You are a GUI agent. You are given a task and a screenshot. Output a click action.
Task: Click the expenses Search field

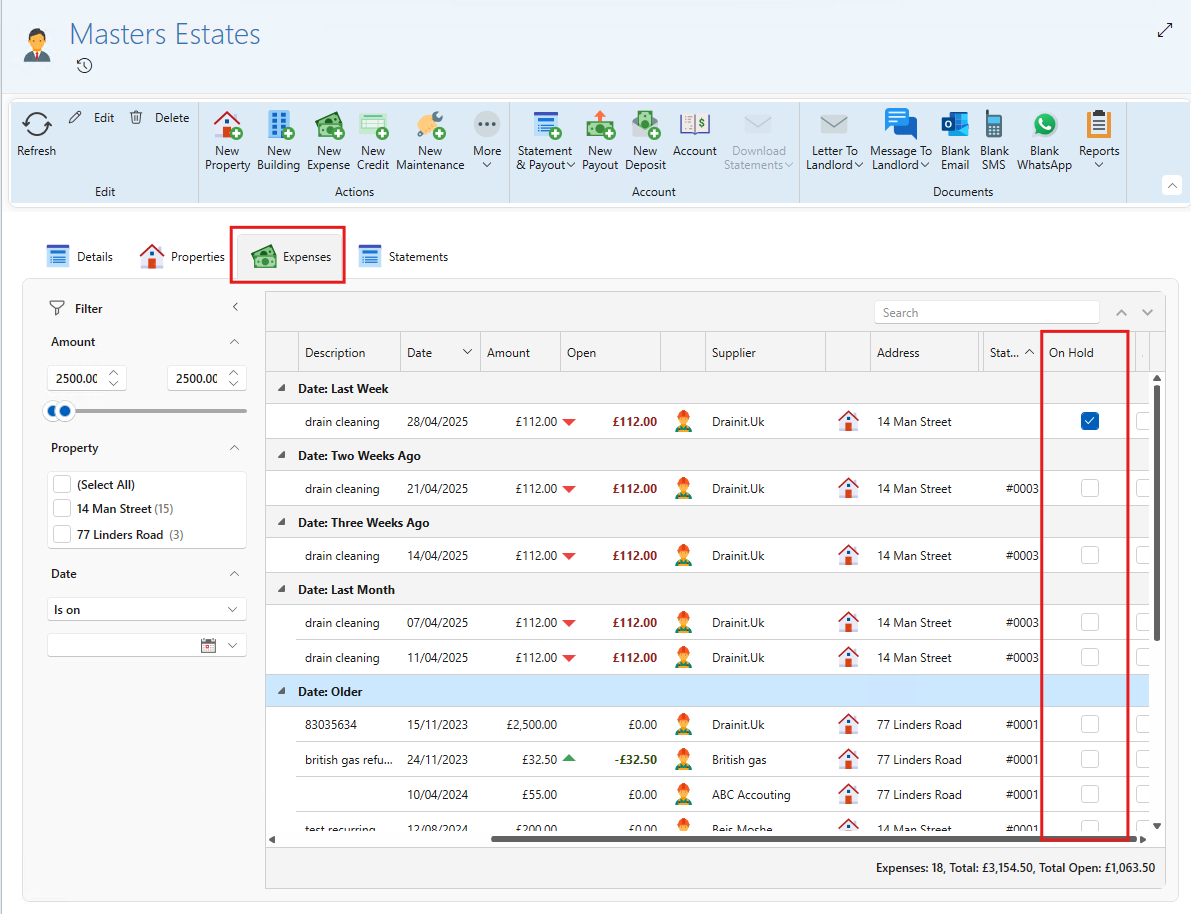point(985,313)
